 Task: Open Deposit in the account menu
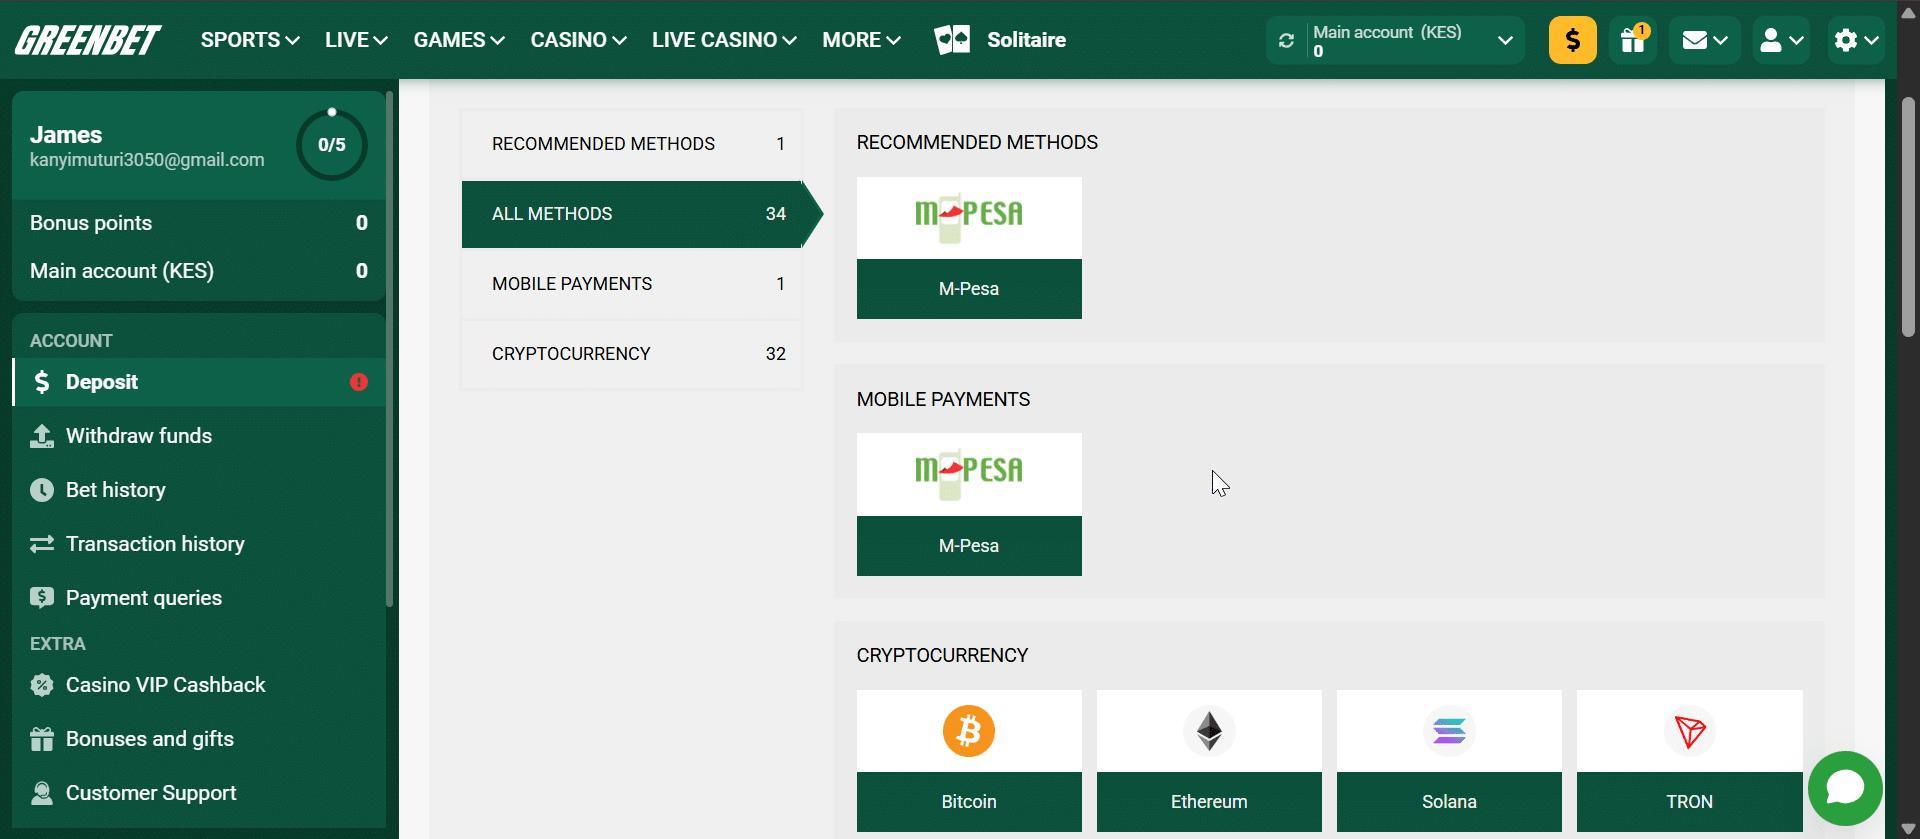click(x=199, y=382)
